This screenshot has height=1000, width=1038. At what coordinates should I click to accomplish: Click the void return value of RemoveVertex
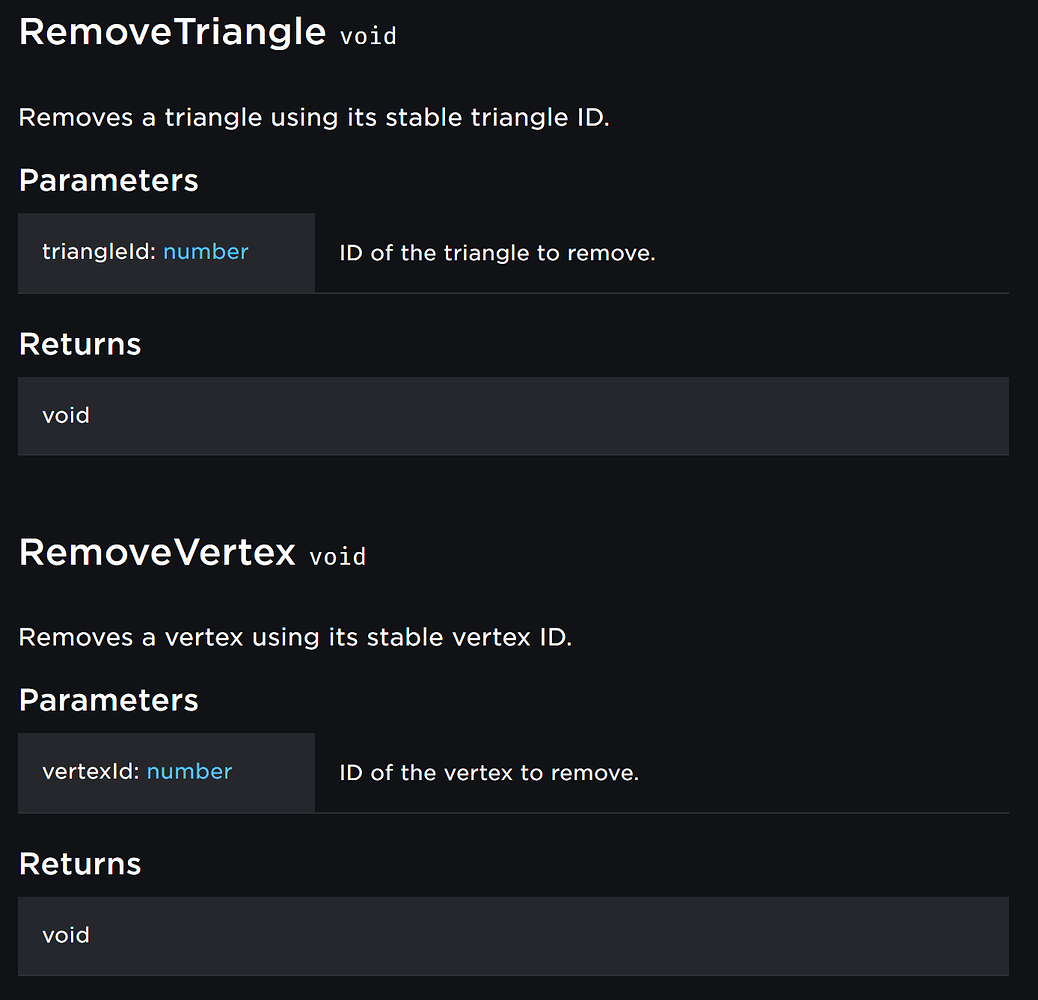click(x=66, y=935)
